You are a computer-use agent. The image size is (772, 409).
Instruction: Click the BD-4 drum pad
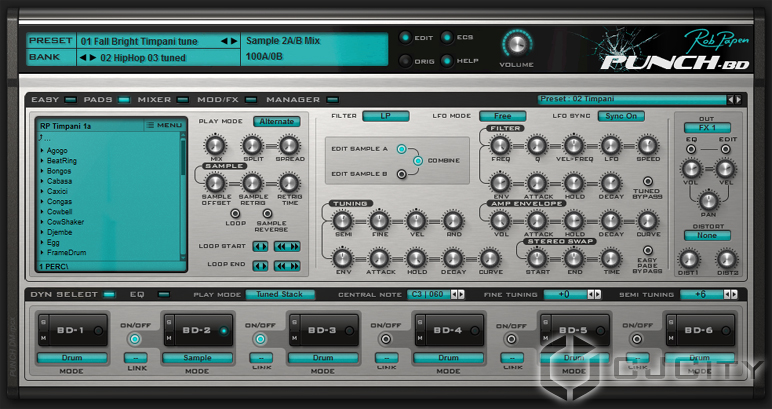click(x=449, y=330)
